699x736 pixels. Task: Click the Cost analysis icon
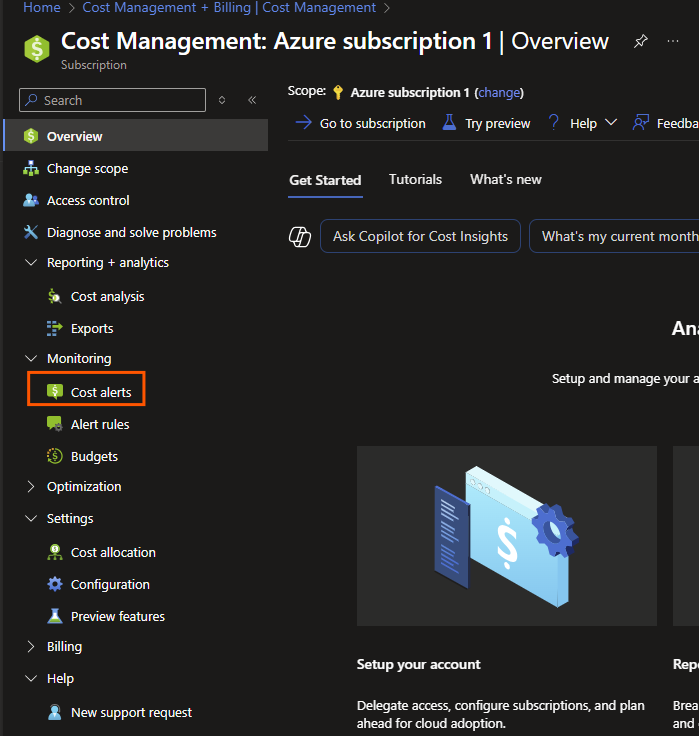pyautogui.click(x=54, y=296)
